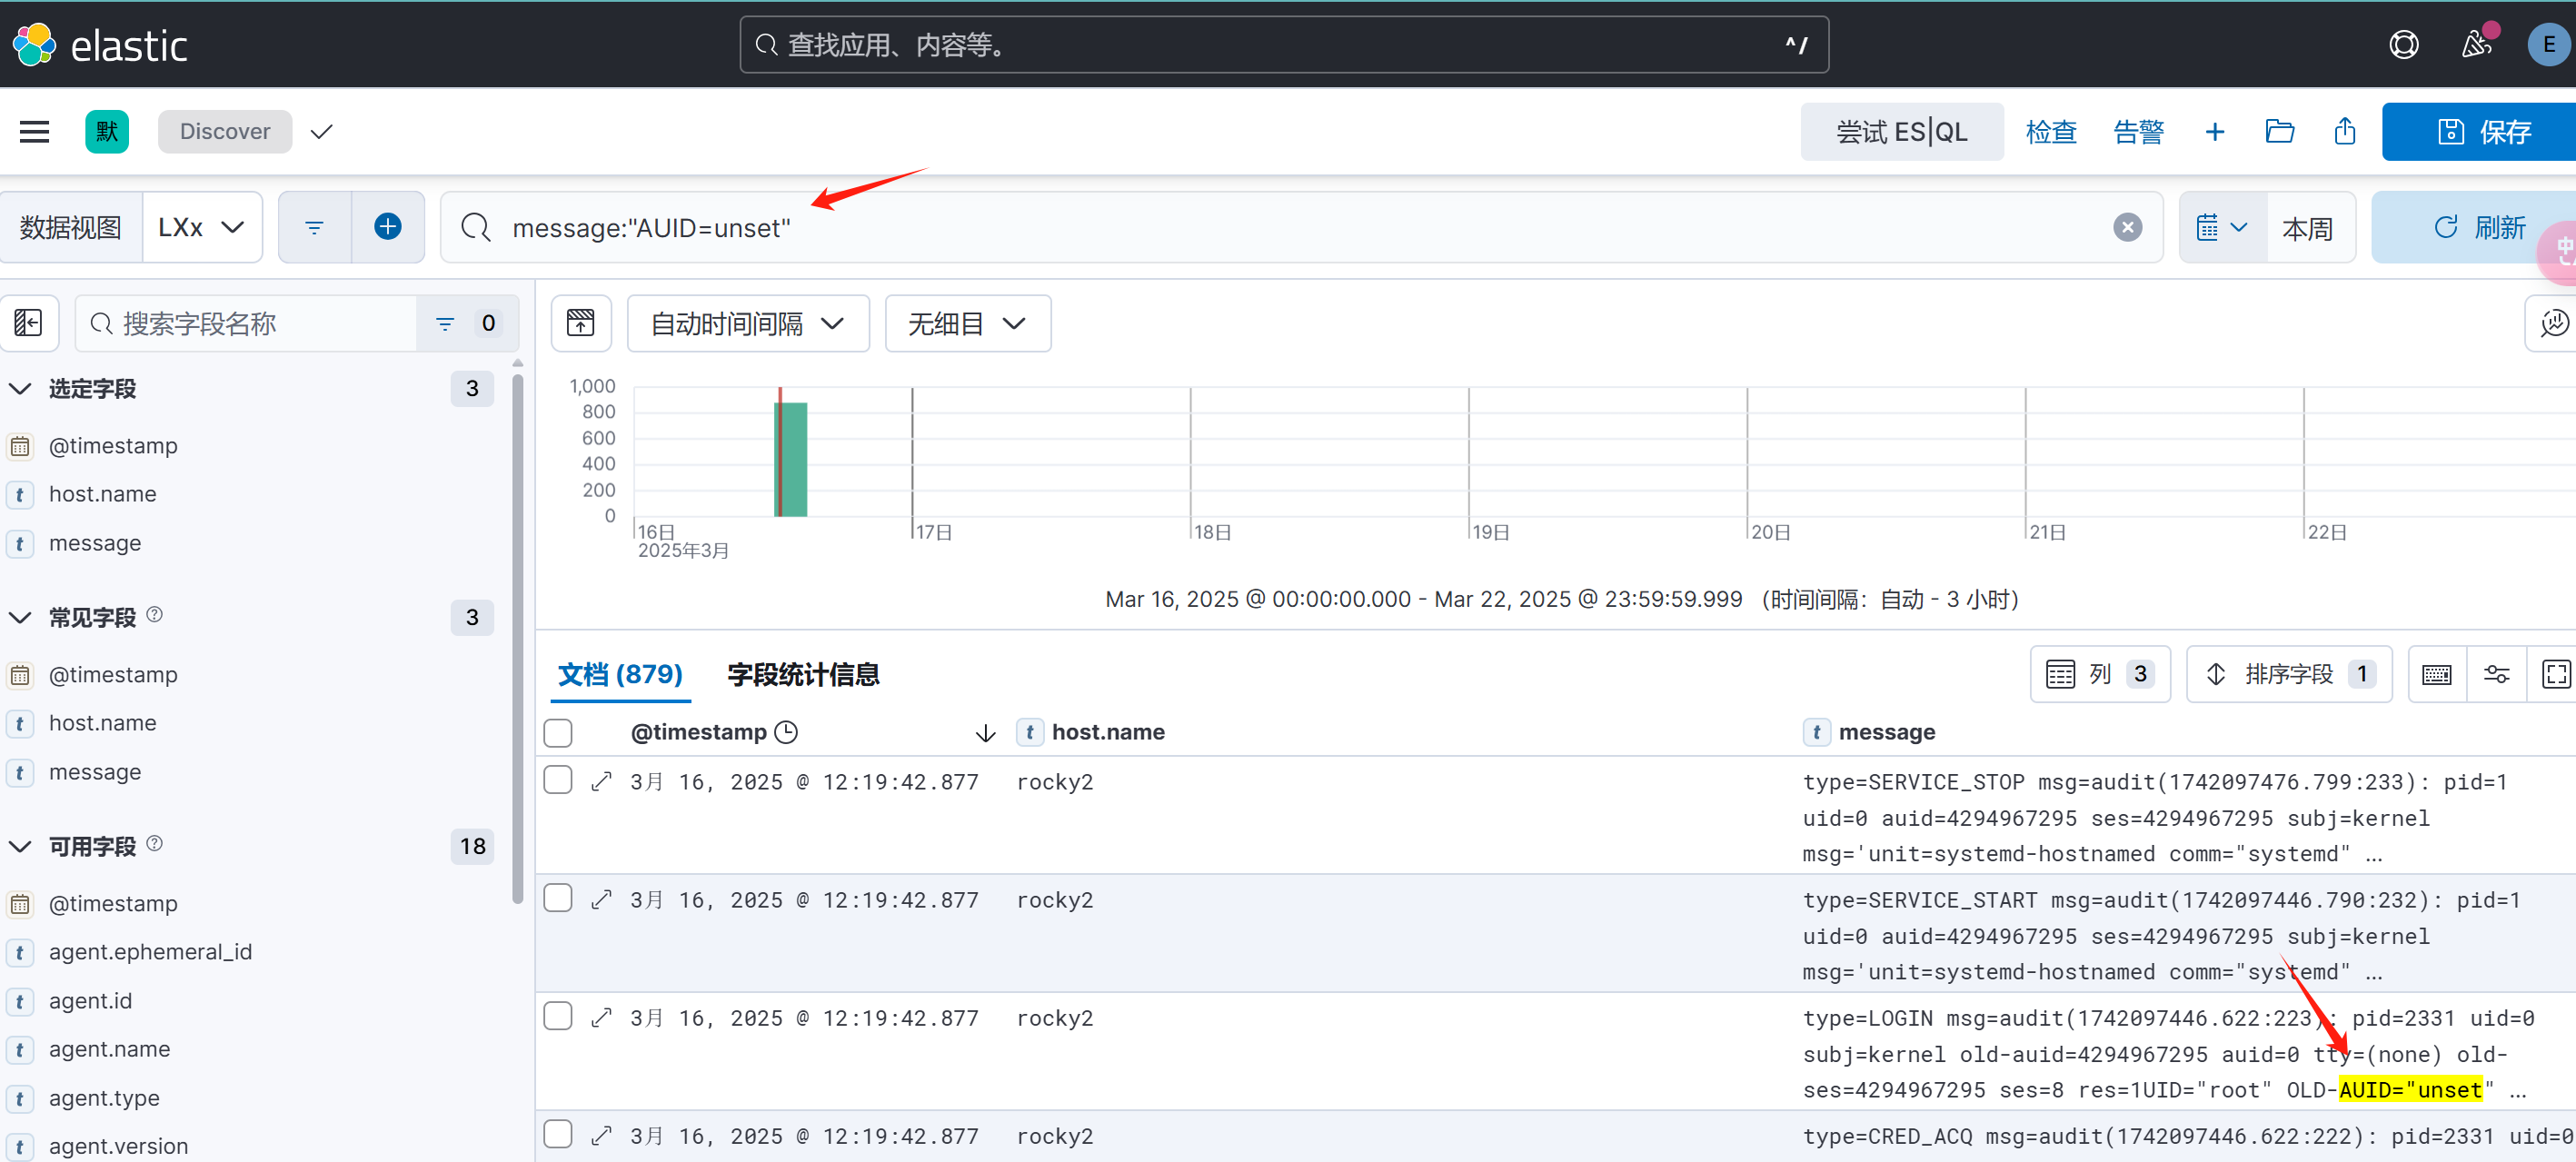
Task: Open the auto time interval dropdown
Action: (747, 323)
